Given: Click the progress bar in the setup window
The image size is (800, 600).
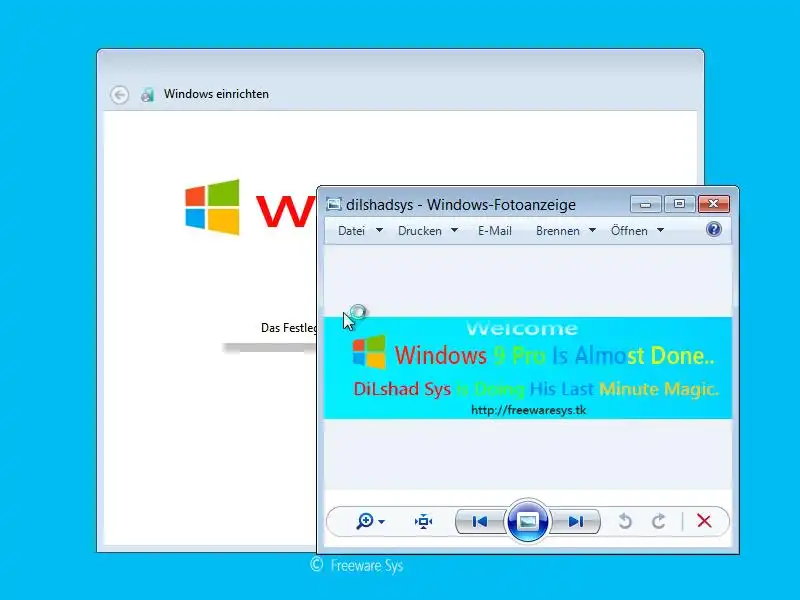Looking at the screenshot, I should pyautogui.click(x=270, y=348).
